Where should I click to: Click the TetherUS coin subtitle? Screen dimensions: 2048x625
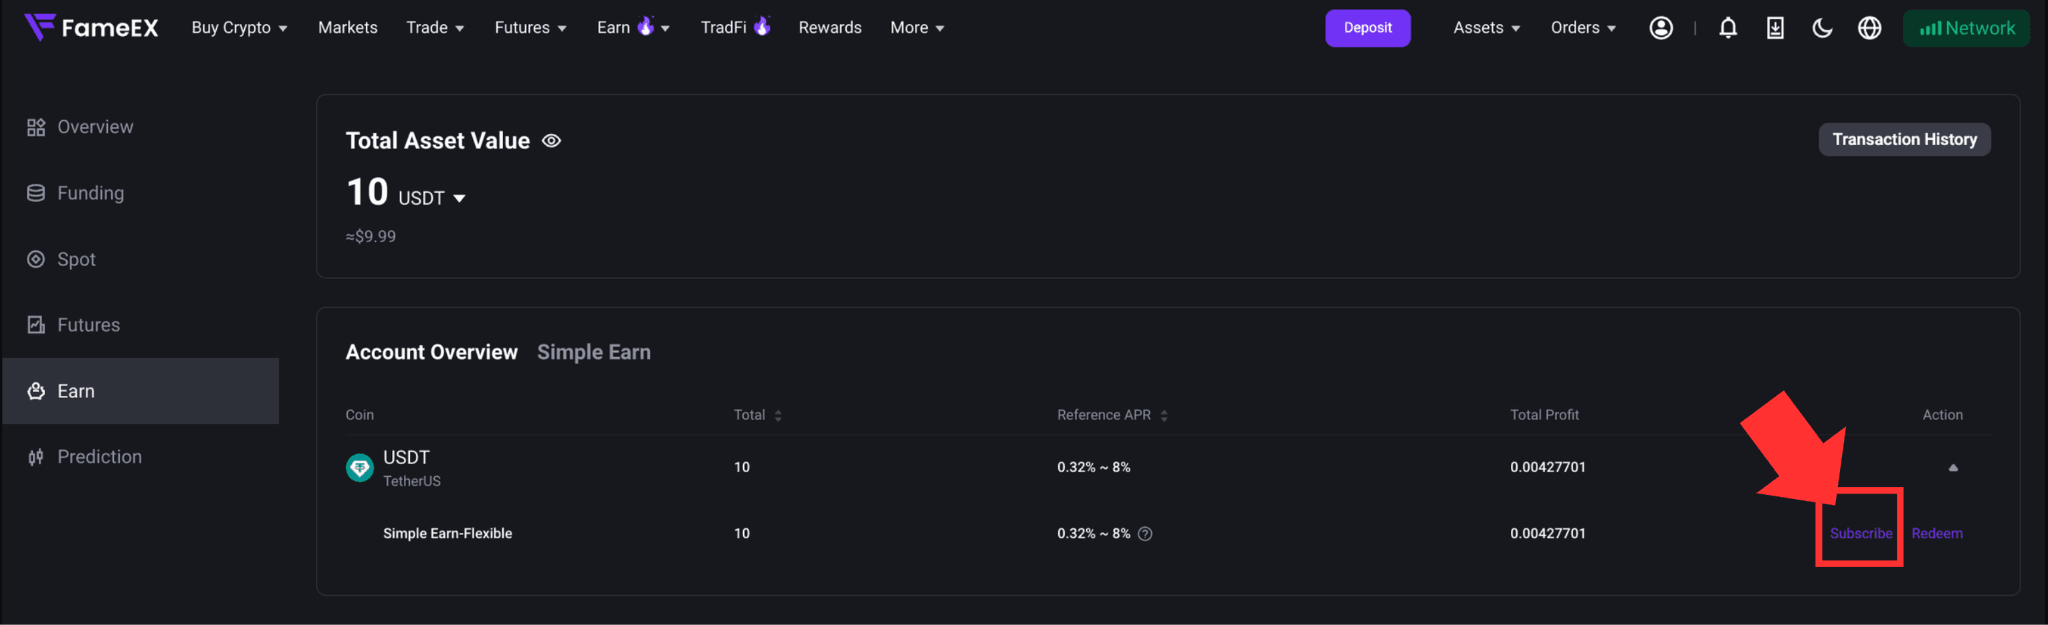click(x=412, y=481)
